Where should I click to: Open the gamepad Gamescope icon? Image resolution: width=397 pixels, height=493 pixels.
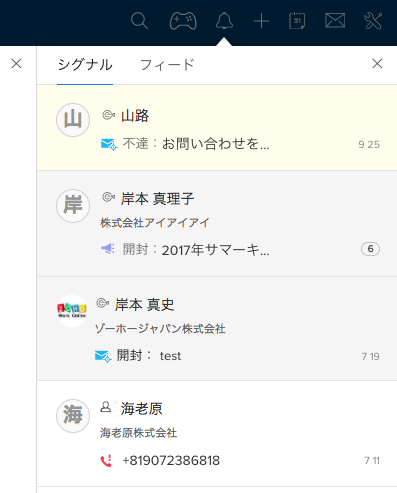coord(183,21)
